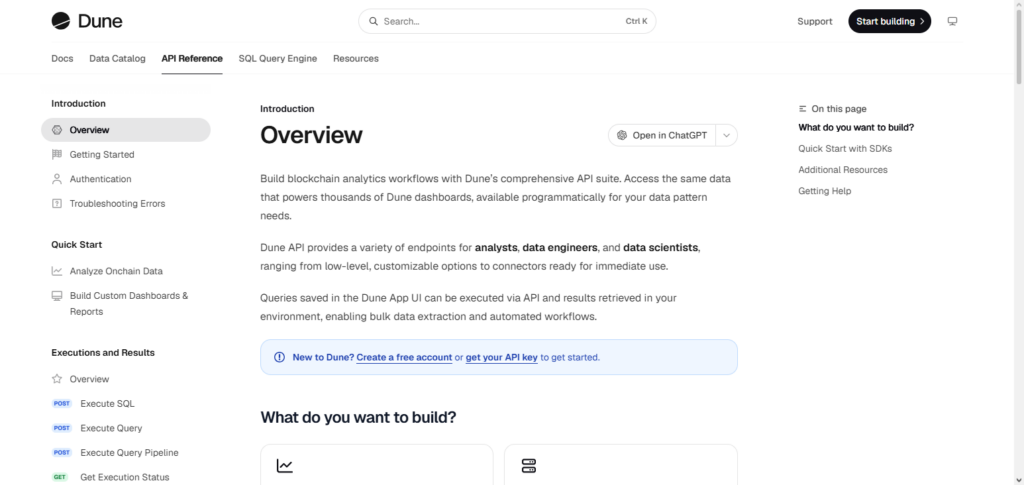Follow the get your API key link
Screen dimensions: 1024x485
point(502,358)
